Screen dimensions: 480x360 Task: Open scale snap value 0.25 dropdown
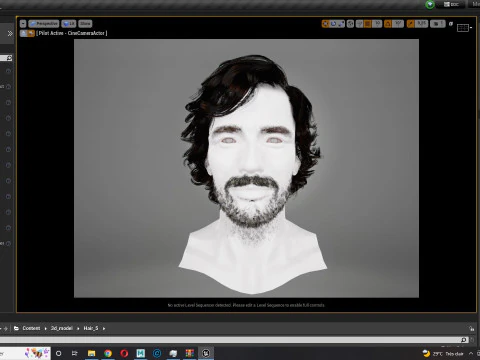pyautogui.click(x=422, y=24)
